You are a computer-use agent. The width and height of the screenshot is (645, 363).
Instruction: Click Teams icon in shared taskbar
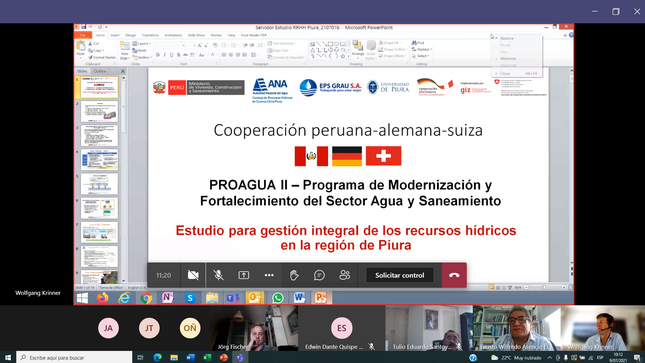233,298
